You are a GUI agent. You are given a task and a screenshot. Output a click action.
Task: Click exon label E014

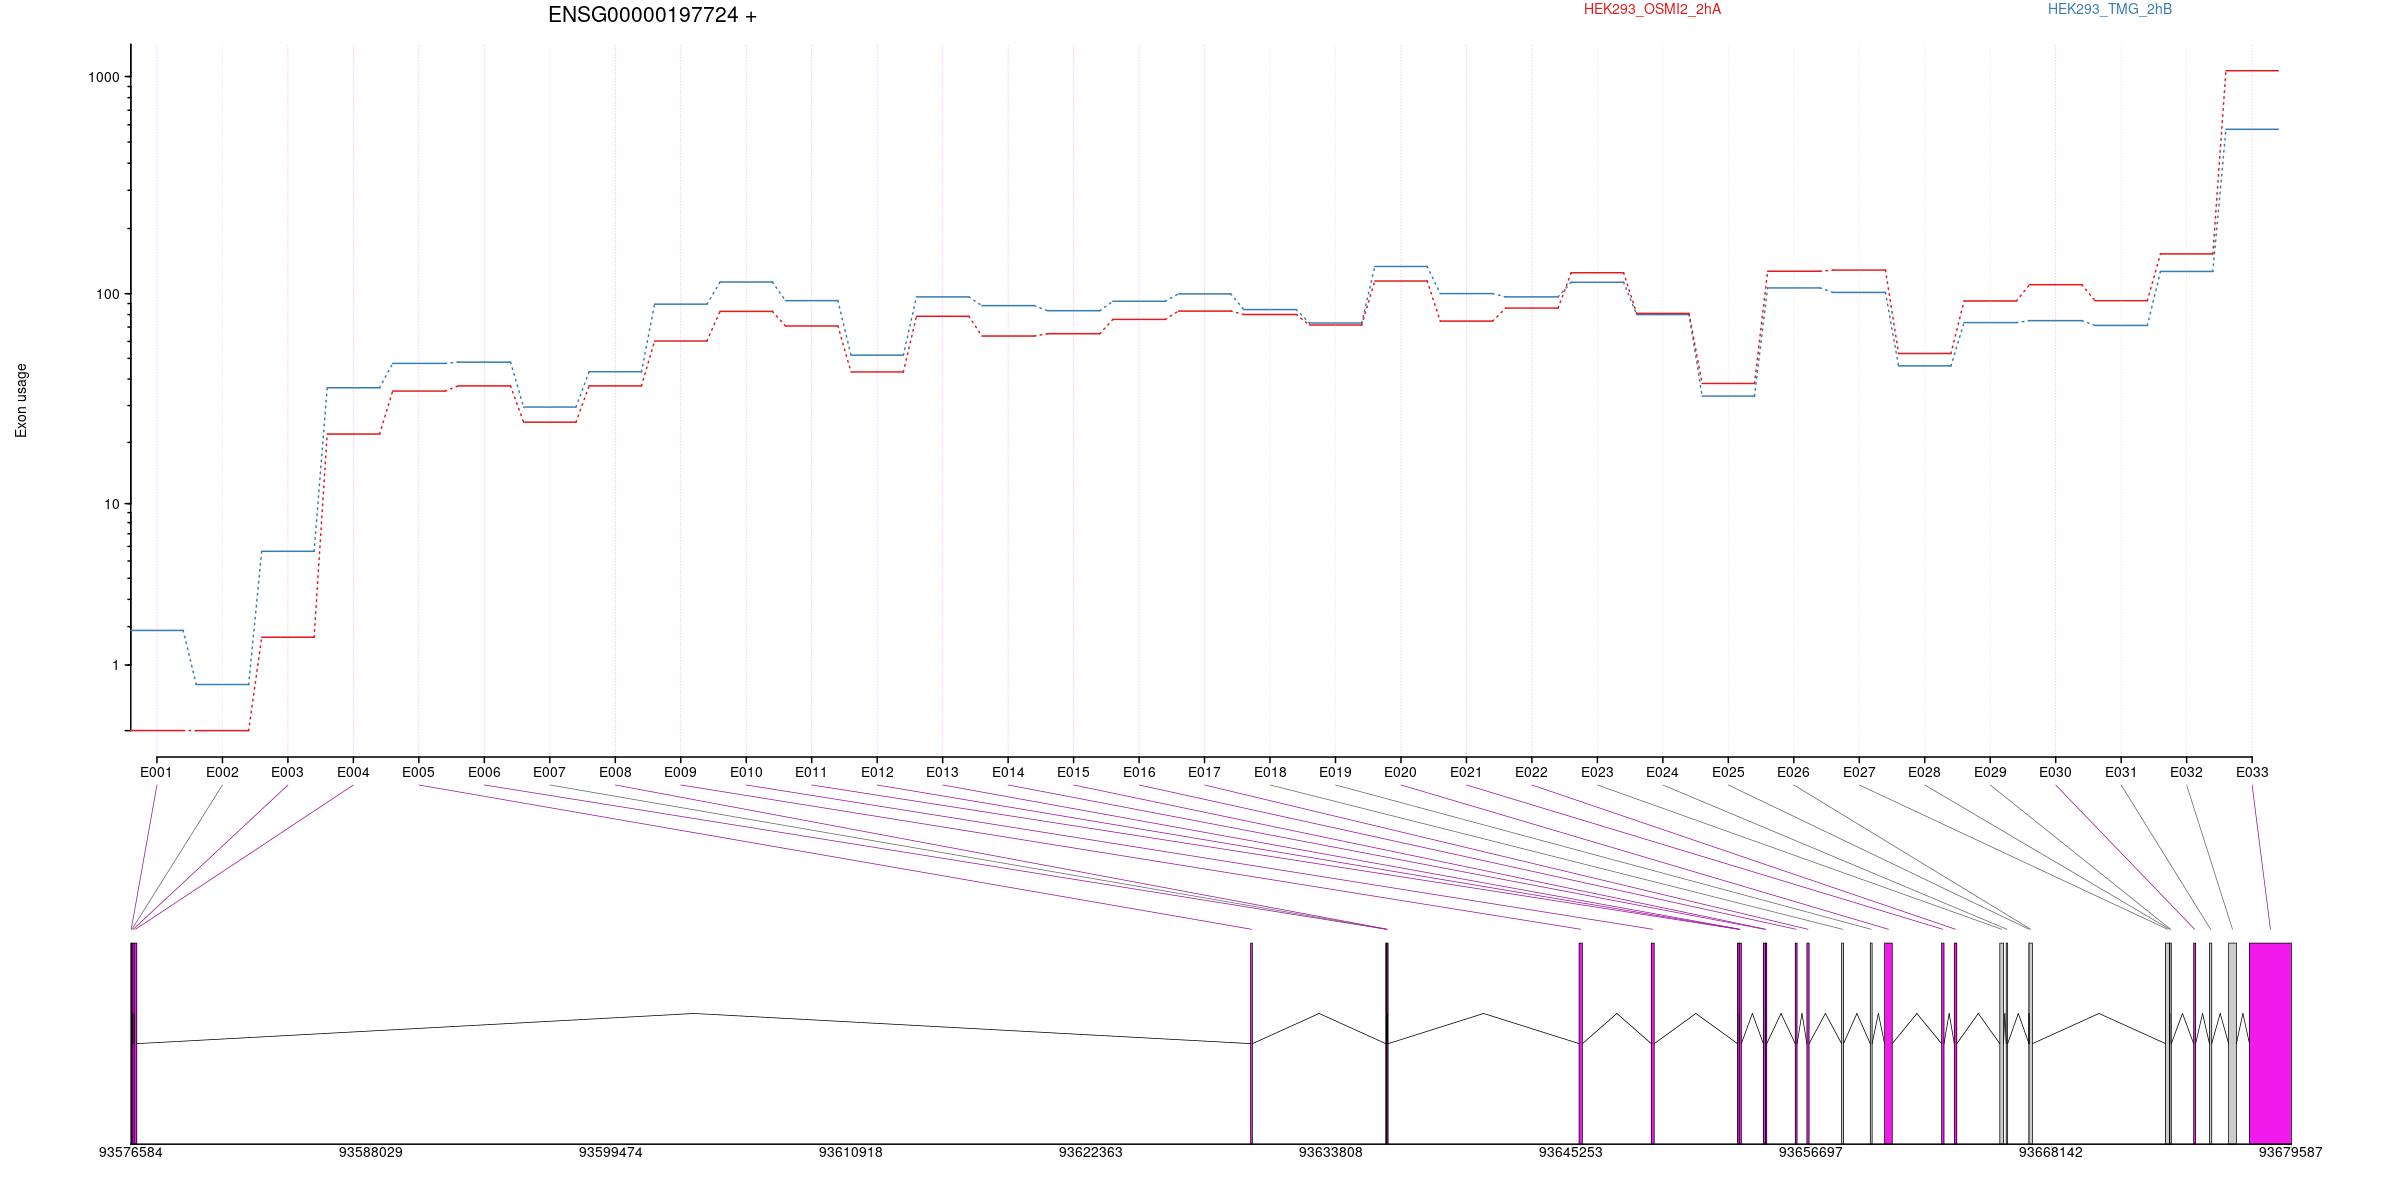tap(1008, 772)
